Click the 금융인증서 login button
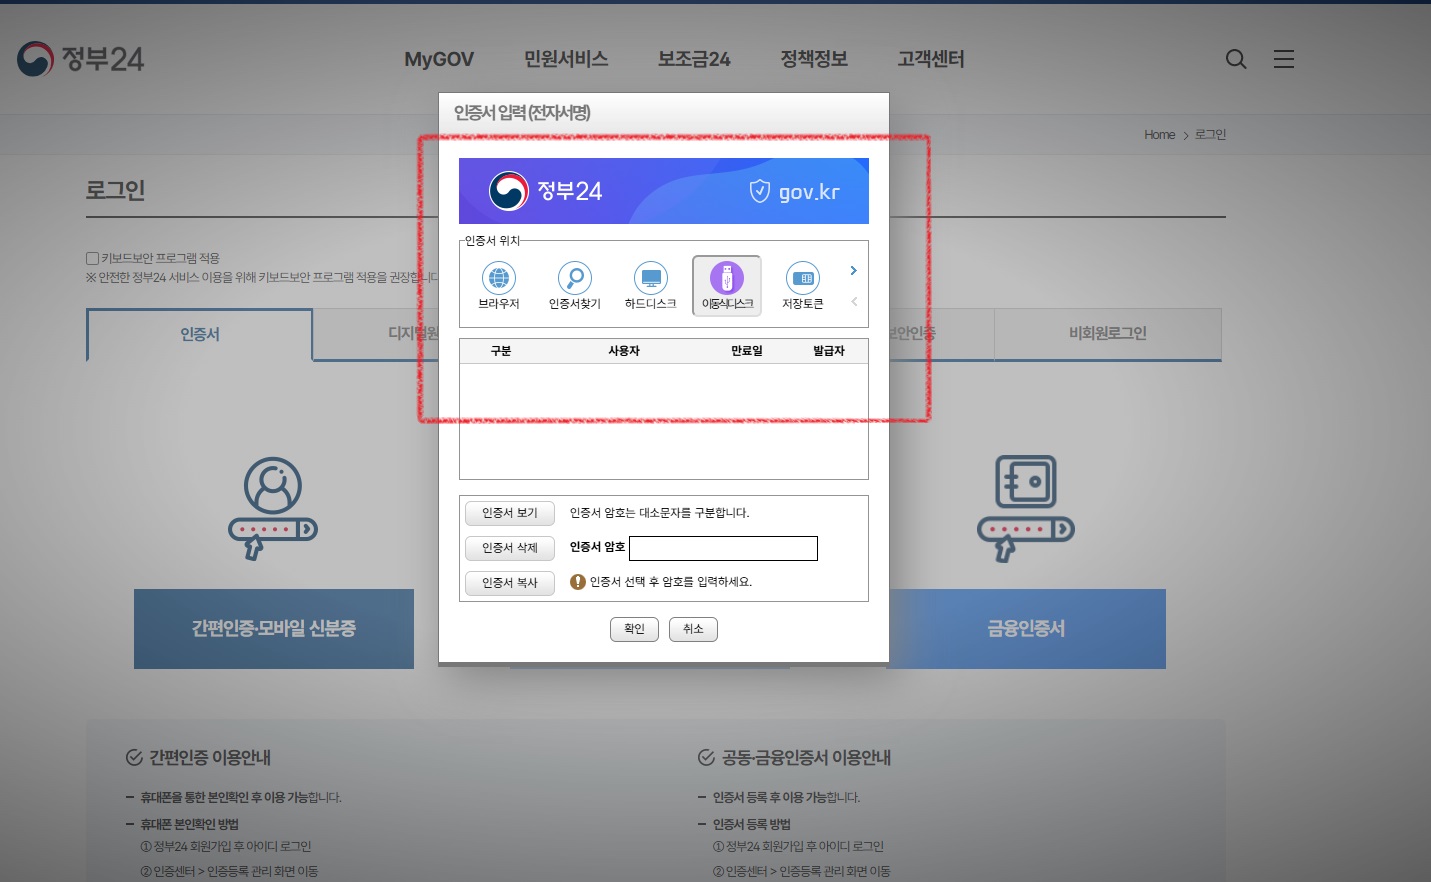 (1026, 629)
